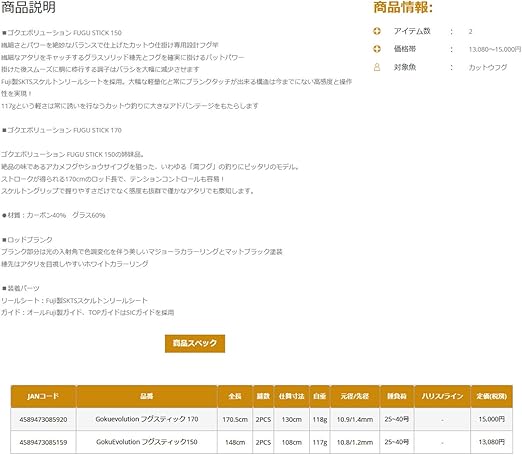
Task: Click the 継数 column header
Action: pyautogui.click(x=263, y=396)
